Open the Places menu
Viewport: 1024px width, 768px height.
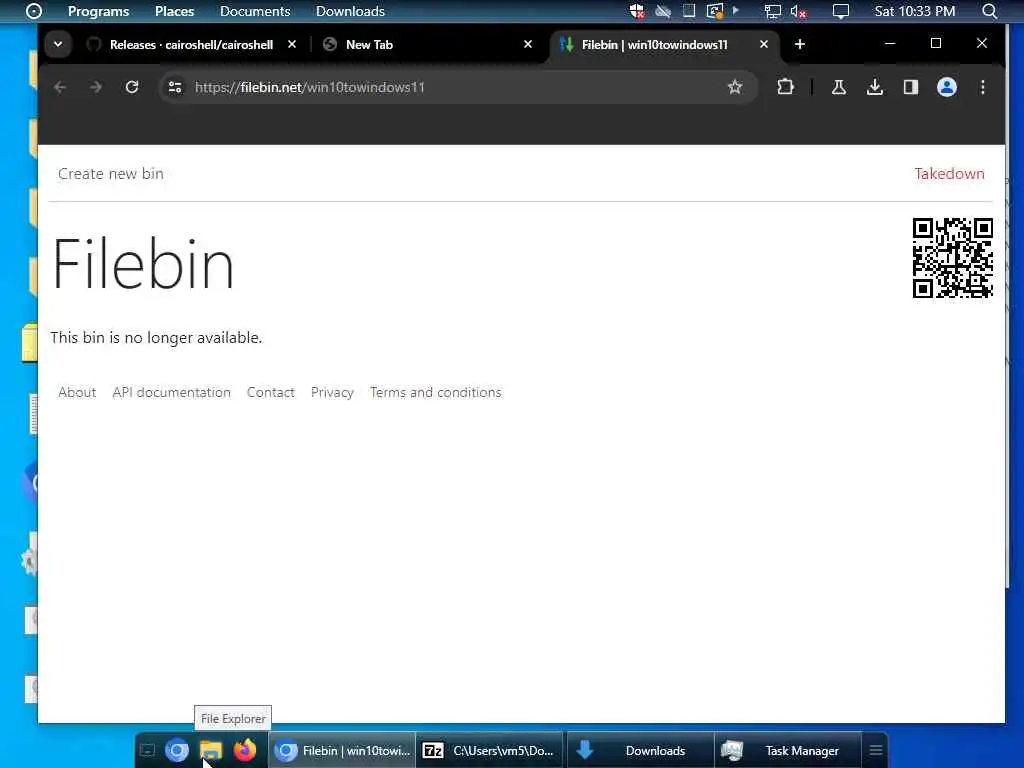[174, 11]
